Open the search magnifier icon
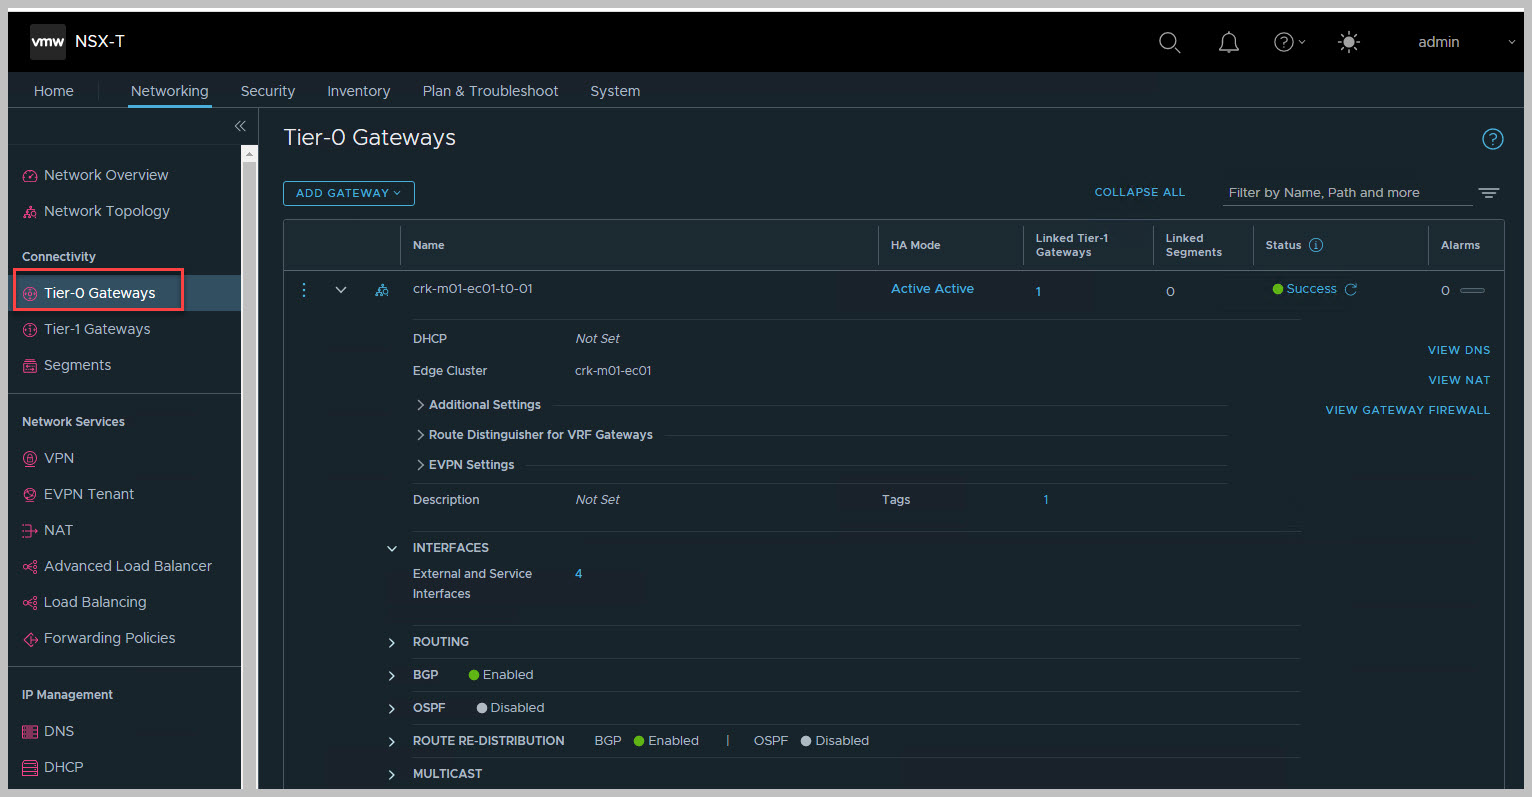The height and width of the screenshot is (797, 1532). 1169,42
